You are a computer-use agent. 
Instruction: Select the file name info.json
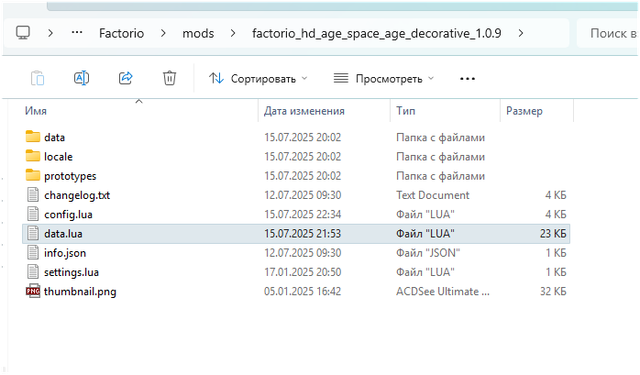65,253
